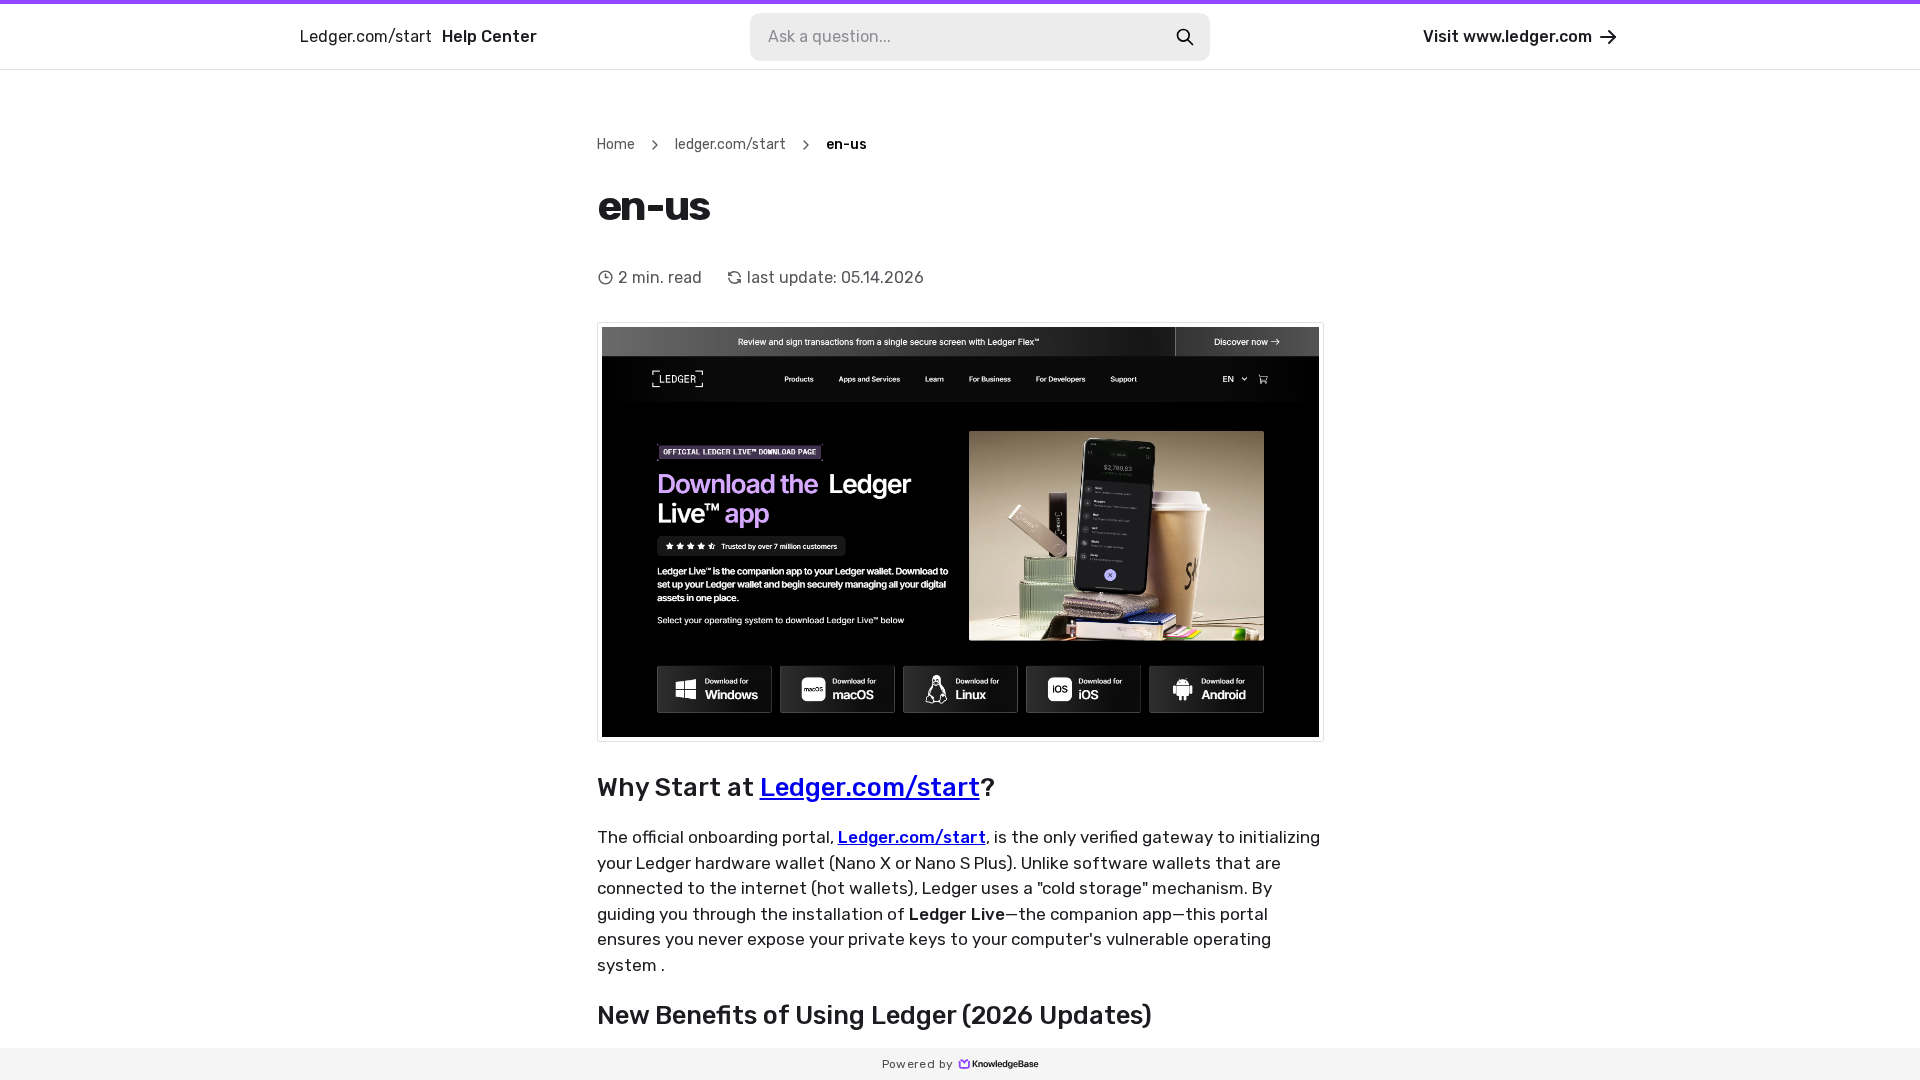Screen dimensions: 1920x1080
Task: Open the Ledger.com/start header link
Action: 365,37
